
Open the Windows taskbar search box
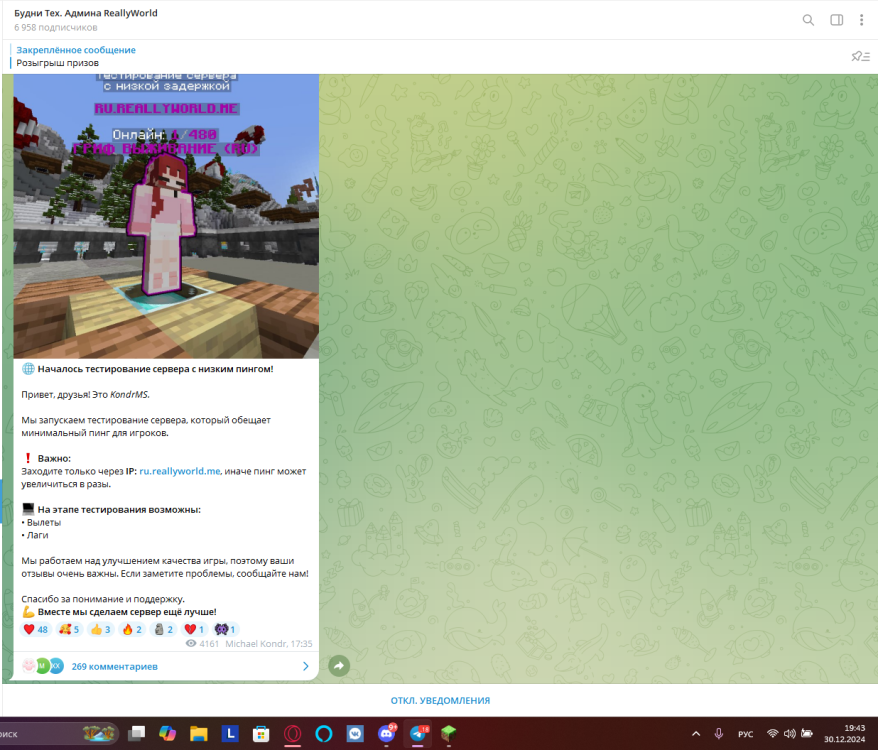[x=59, y=734]
